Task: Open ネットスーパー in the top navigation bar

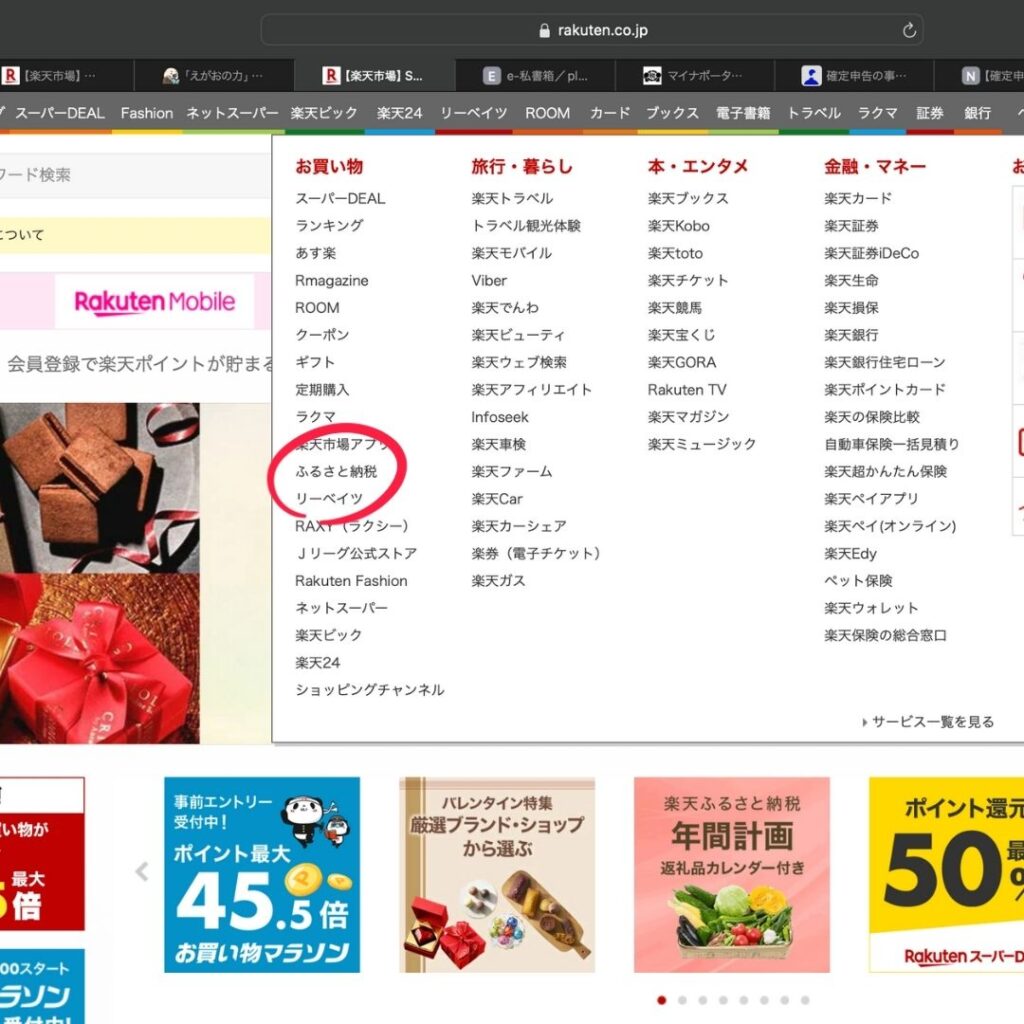Action: point(232,113)
